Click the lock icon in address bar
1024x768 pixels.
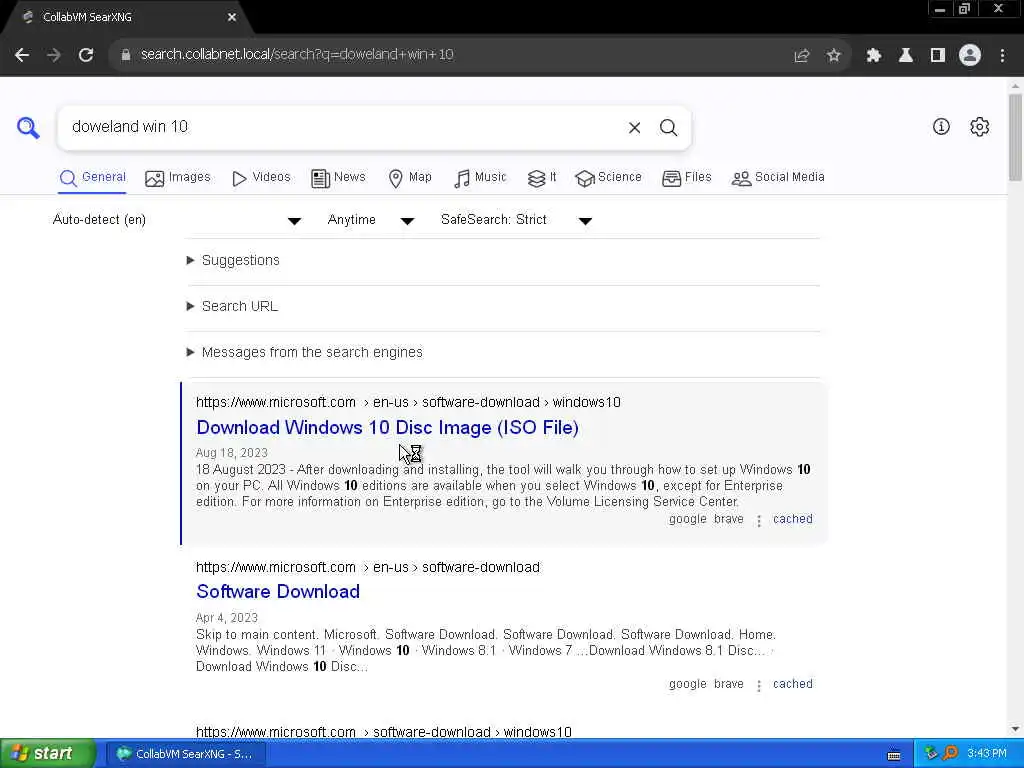pos(126,55)
